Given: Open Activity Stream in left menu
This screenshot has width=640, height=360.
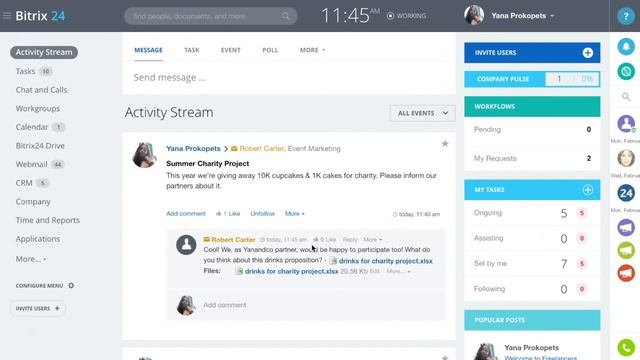Looking at the screenshot, I should point(44,52).
